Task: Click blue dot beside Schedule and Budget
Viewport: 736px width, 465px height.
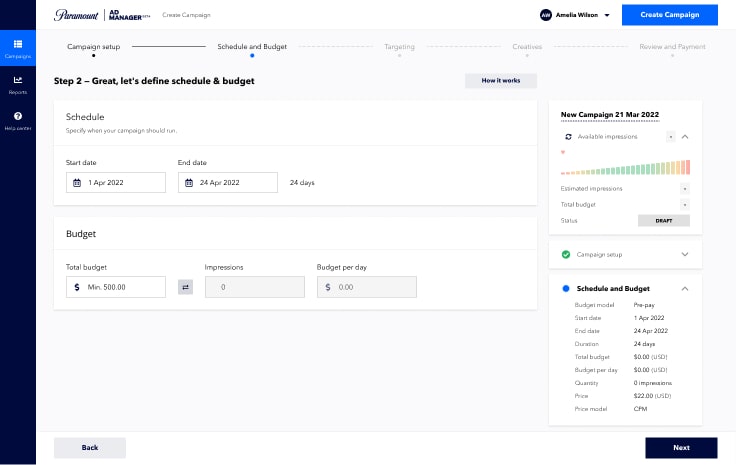Action: click(566, 289)
